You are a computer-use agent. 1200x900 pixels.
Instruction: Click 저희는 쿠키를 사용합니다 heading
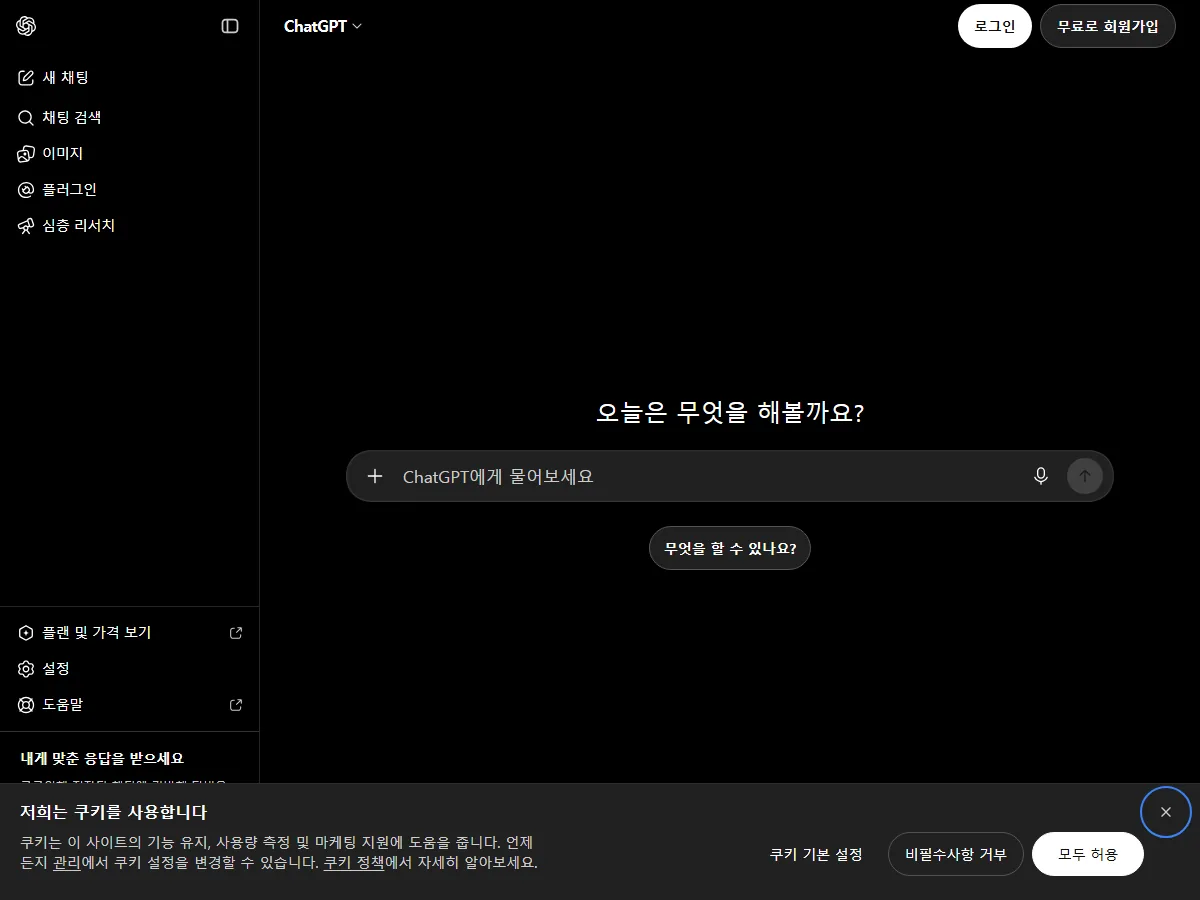click(113, 812)
